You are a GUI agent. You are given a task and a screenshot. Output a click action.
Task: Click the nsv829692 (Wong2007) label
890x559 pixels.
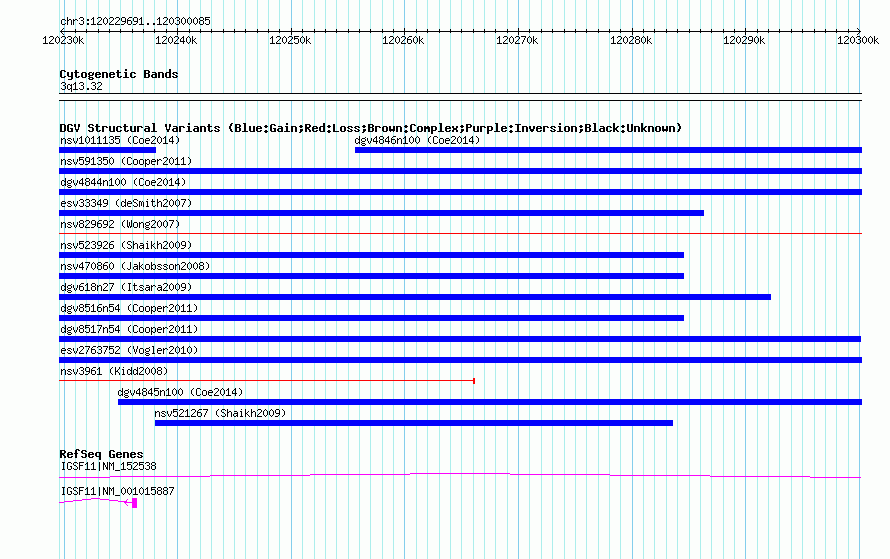120,224
